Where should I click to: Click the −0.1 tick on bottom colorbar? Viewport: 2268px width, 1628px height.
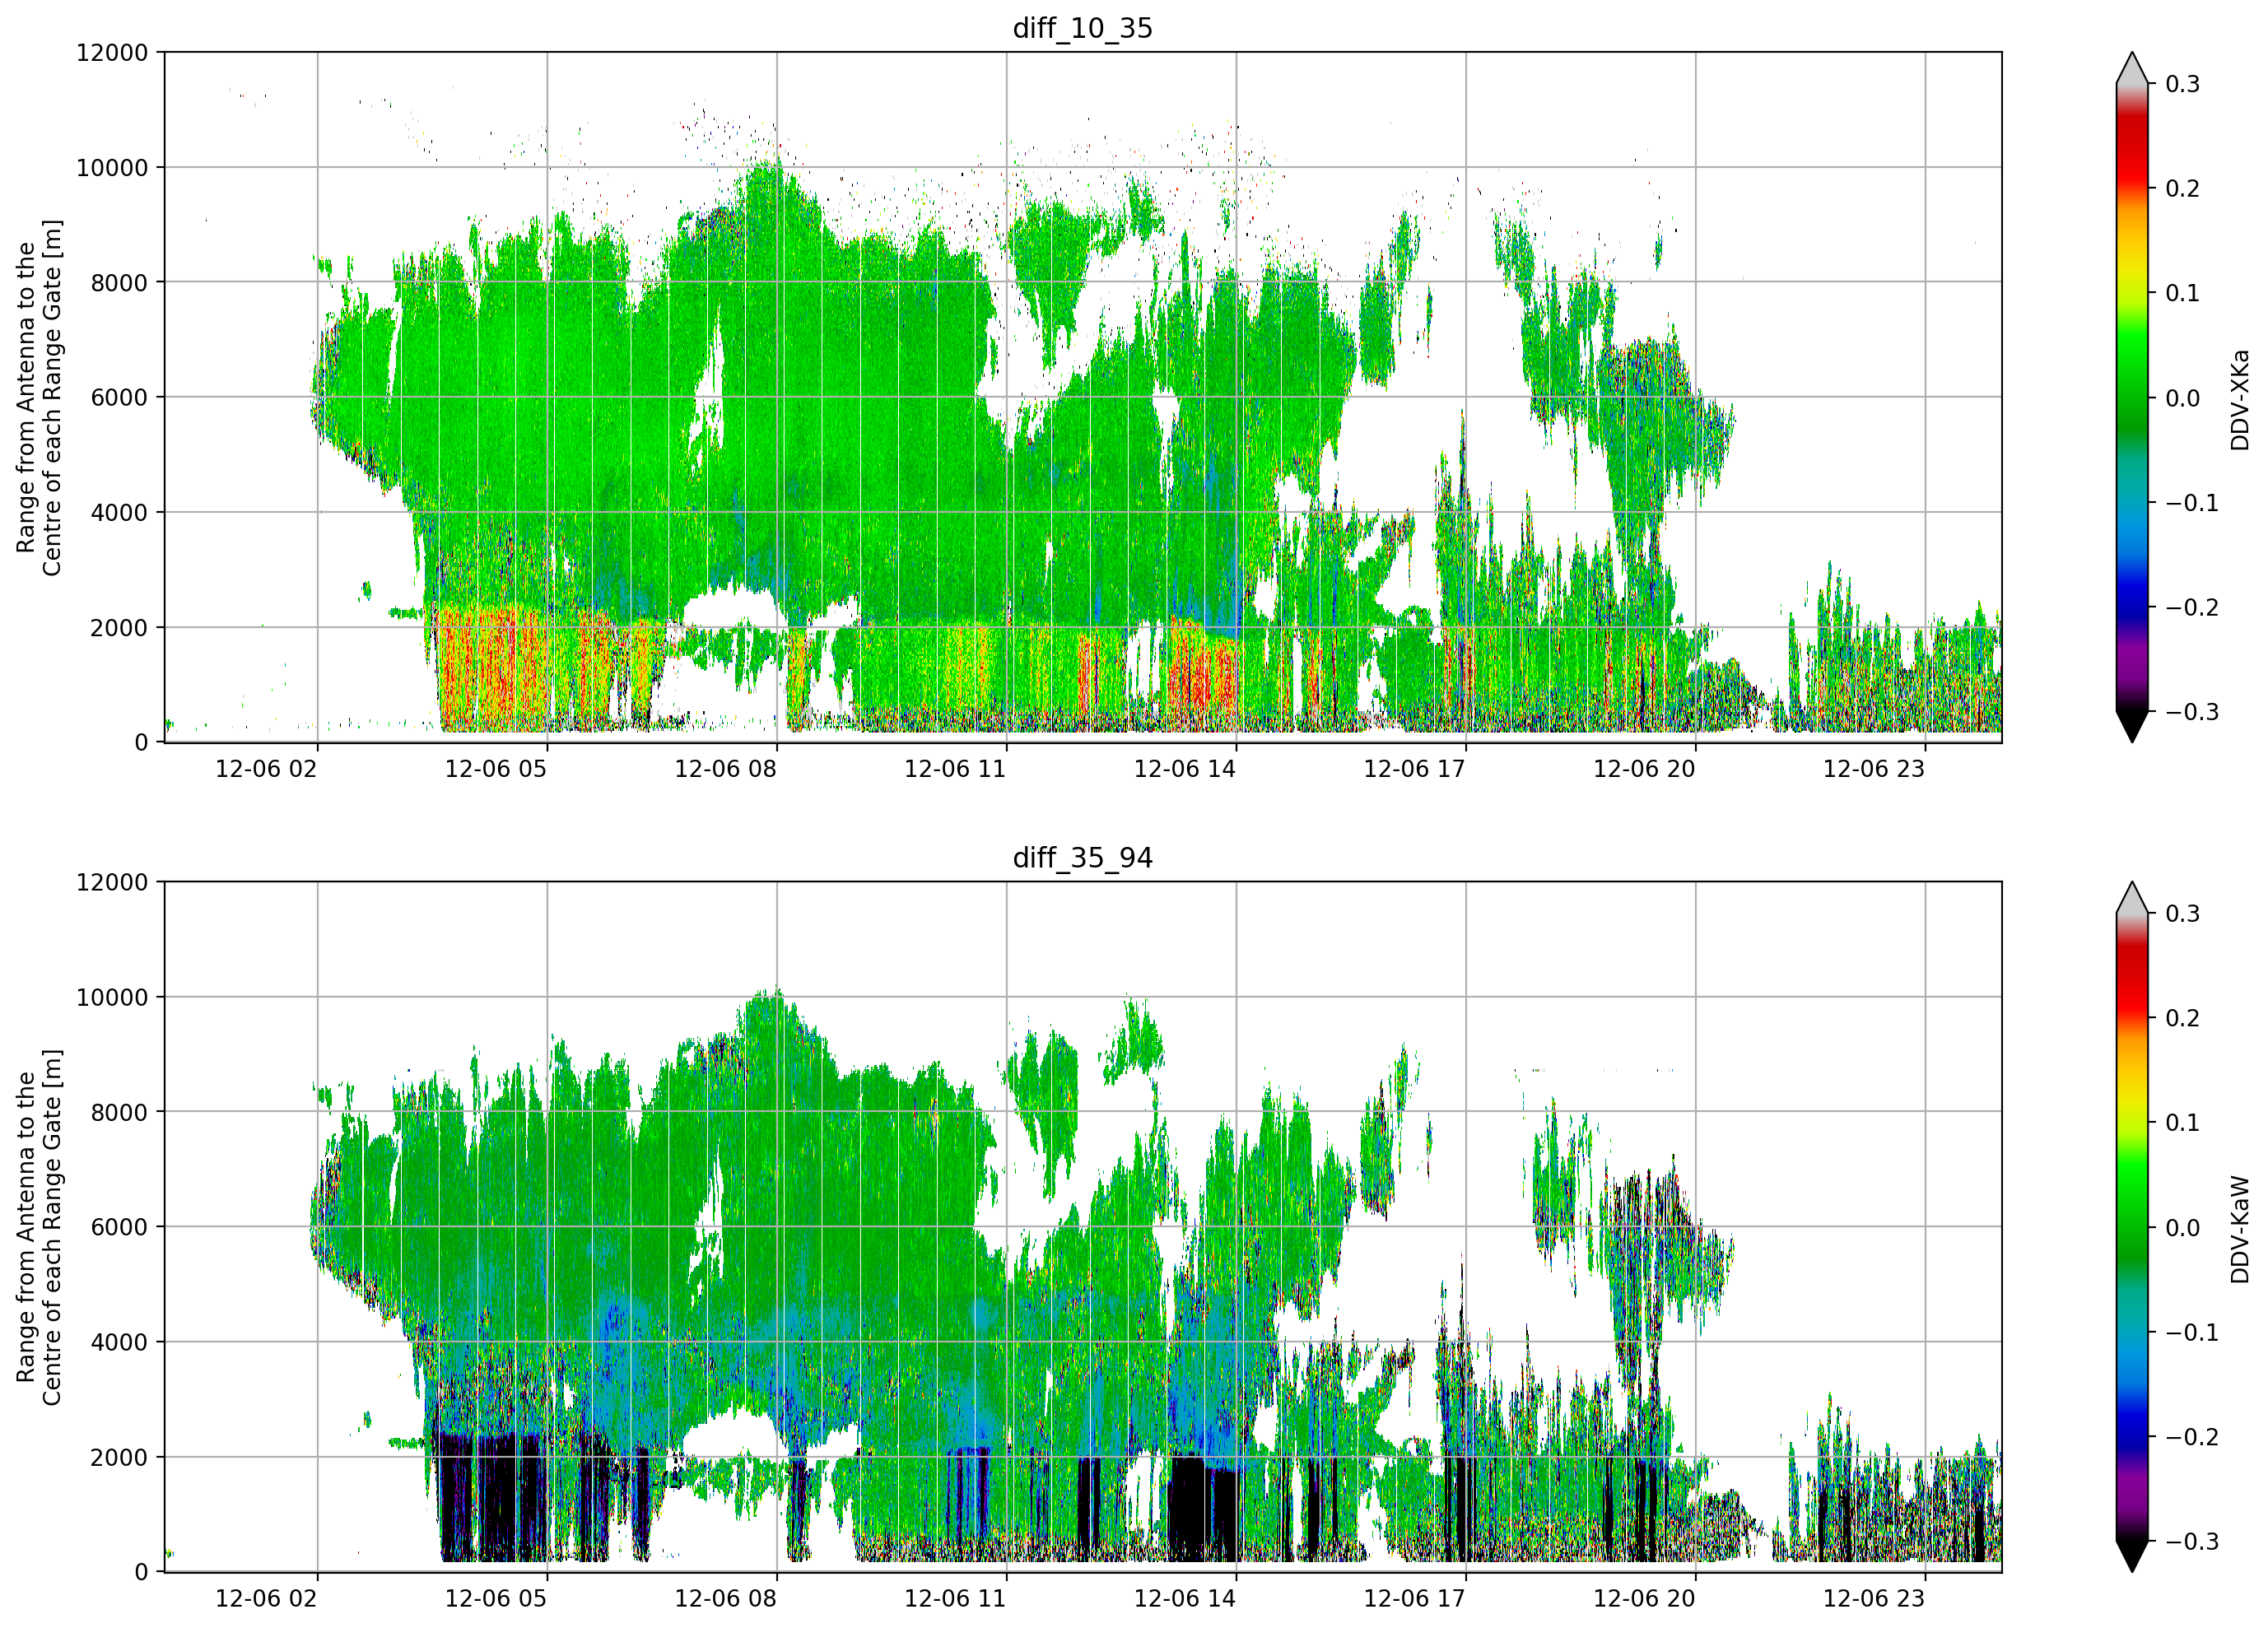click(2191, 1333)
